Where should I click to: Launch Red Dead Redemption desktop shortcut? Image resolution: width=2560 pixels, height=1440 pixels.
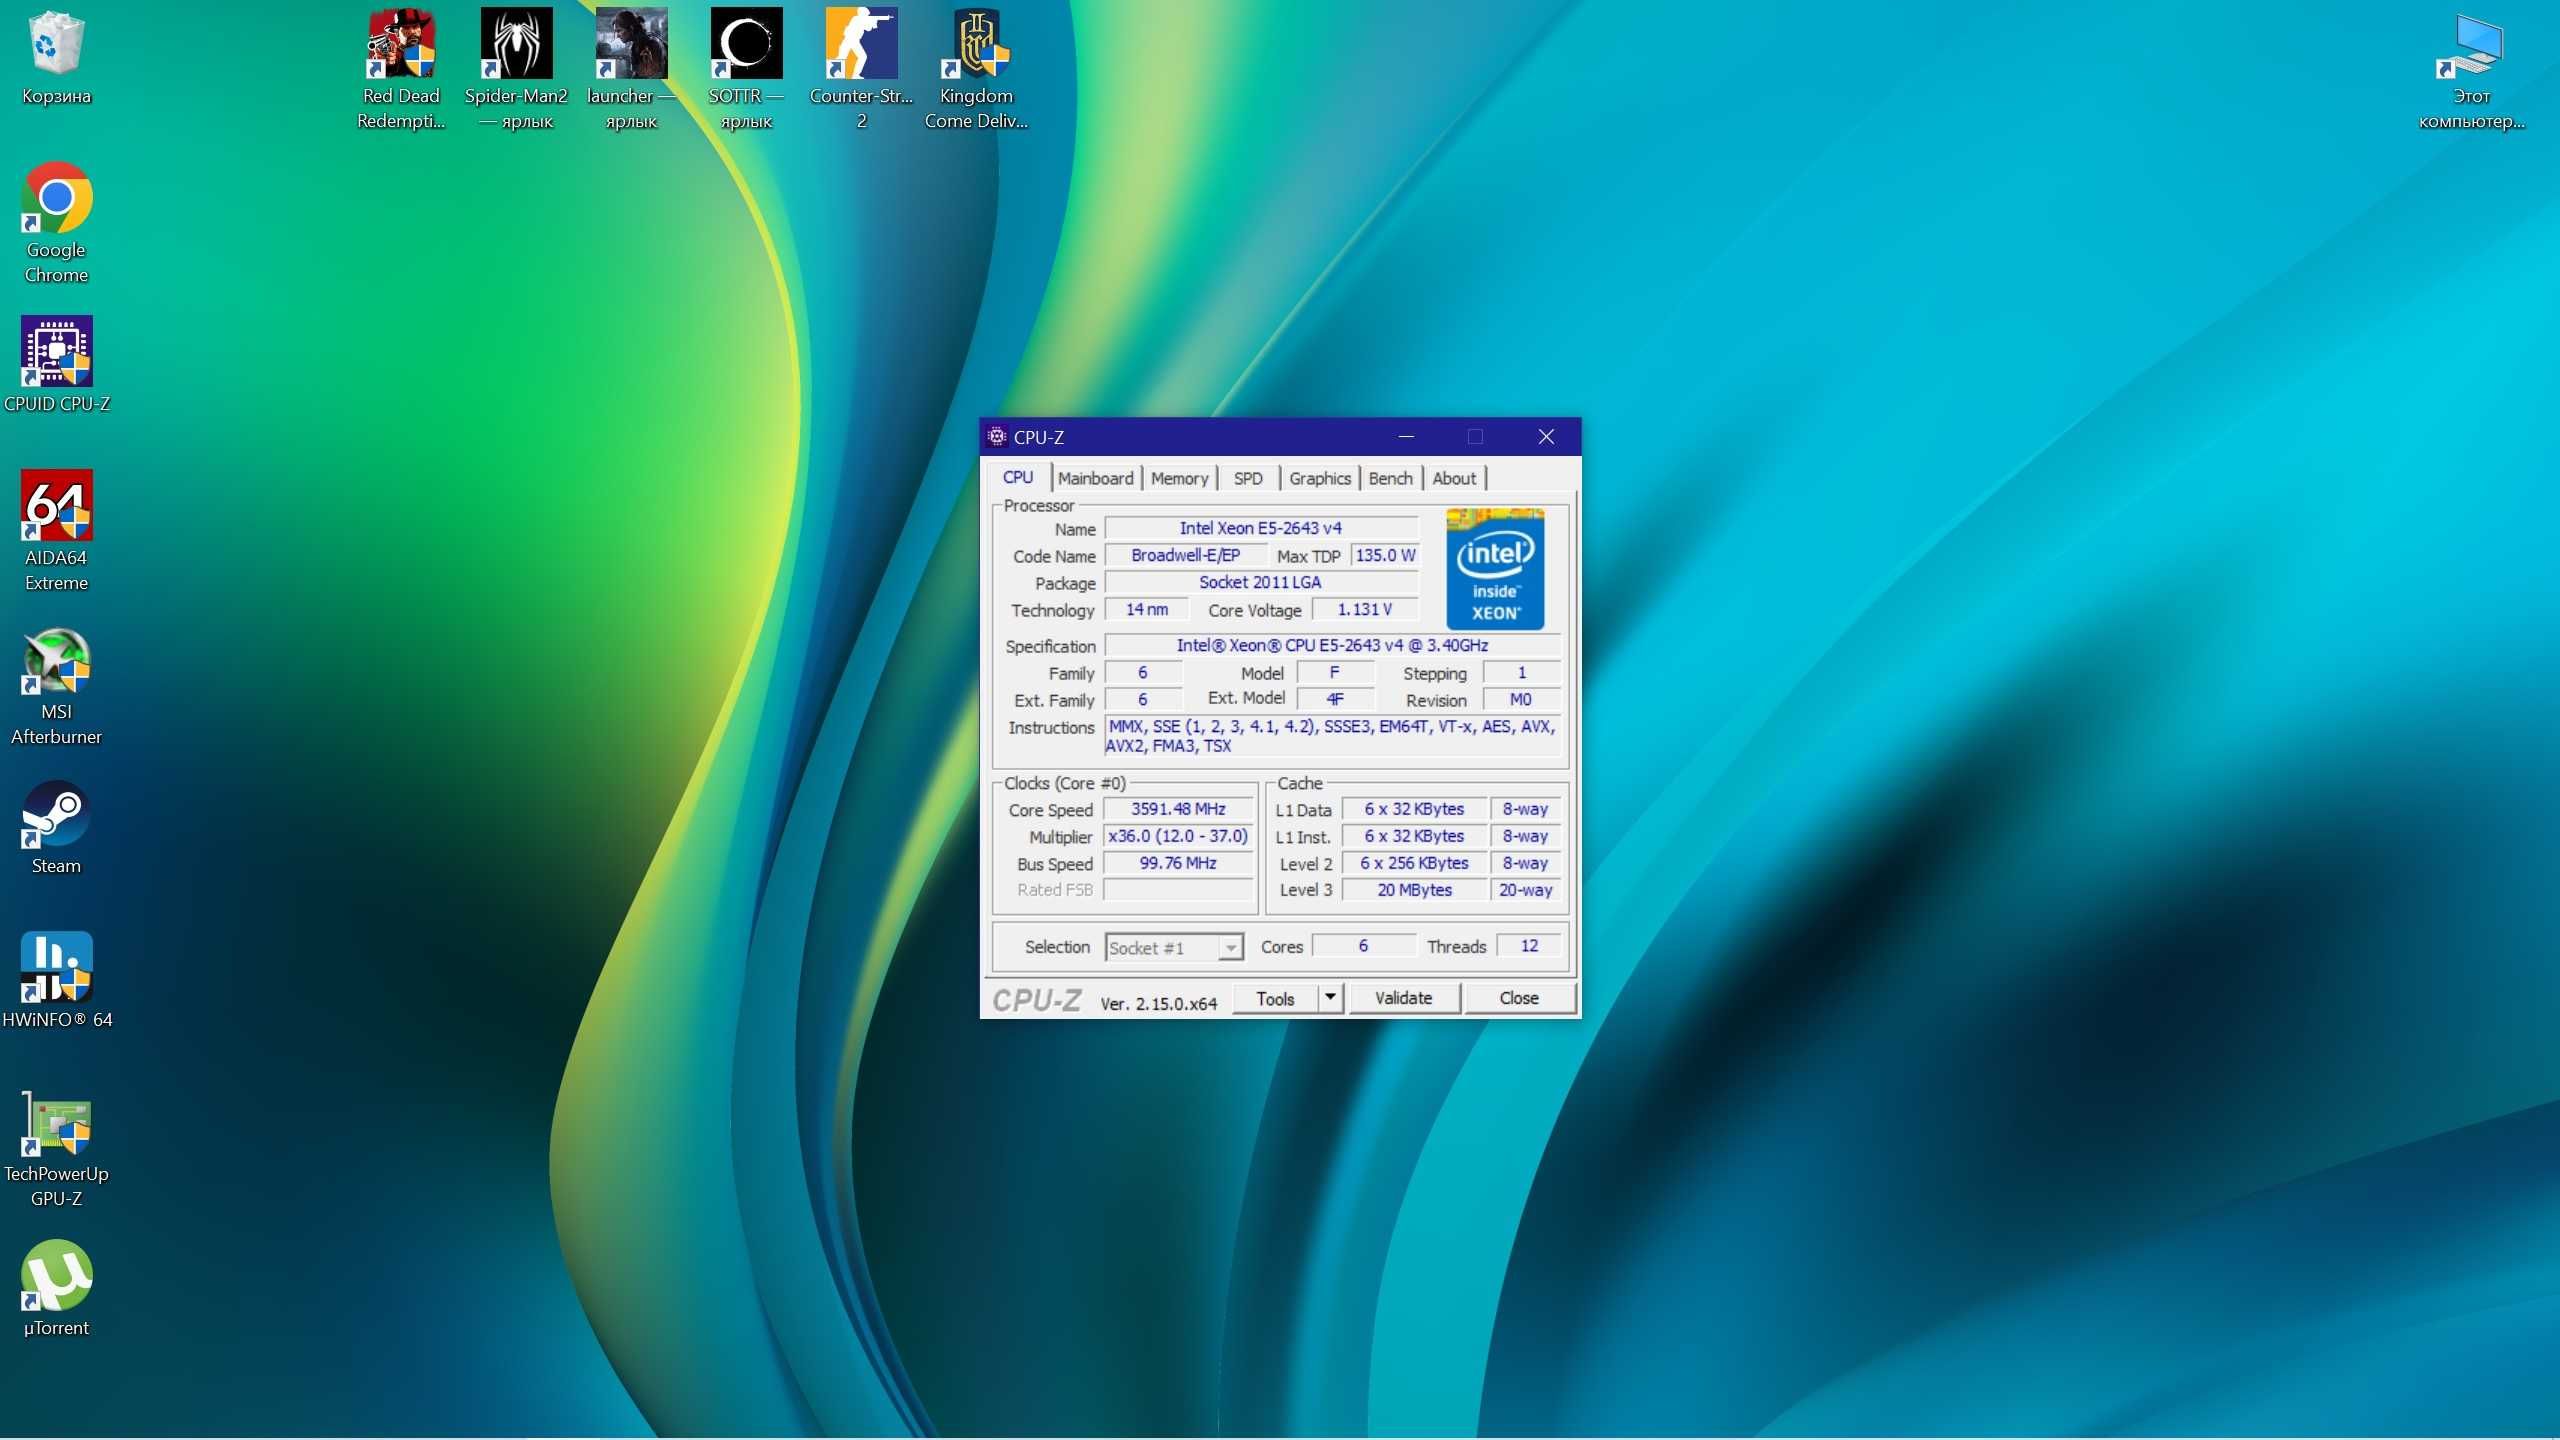[401, 68]
